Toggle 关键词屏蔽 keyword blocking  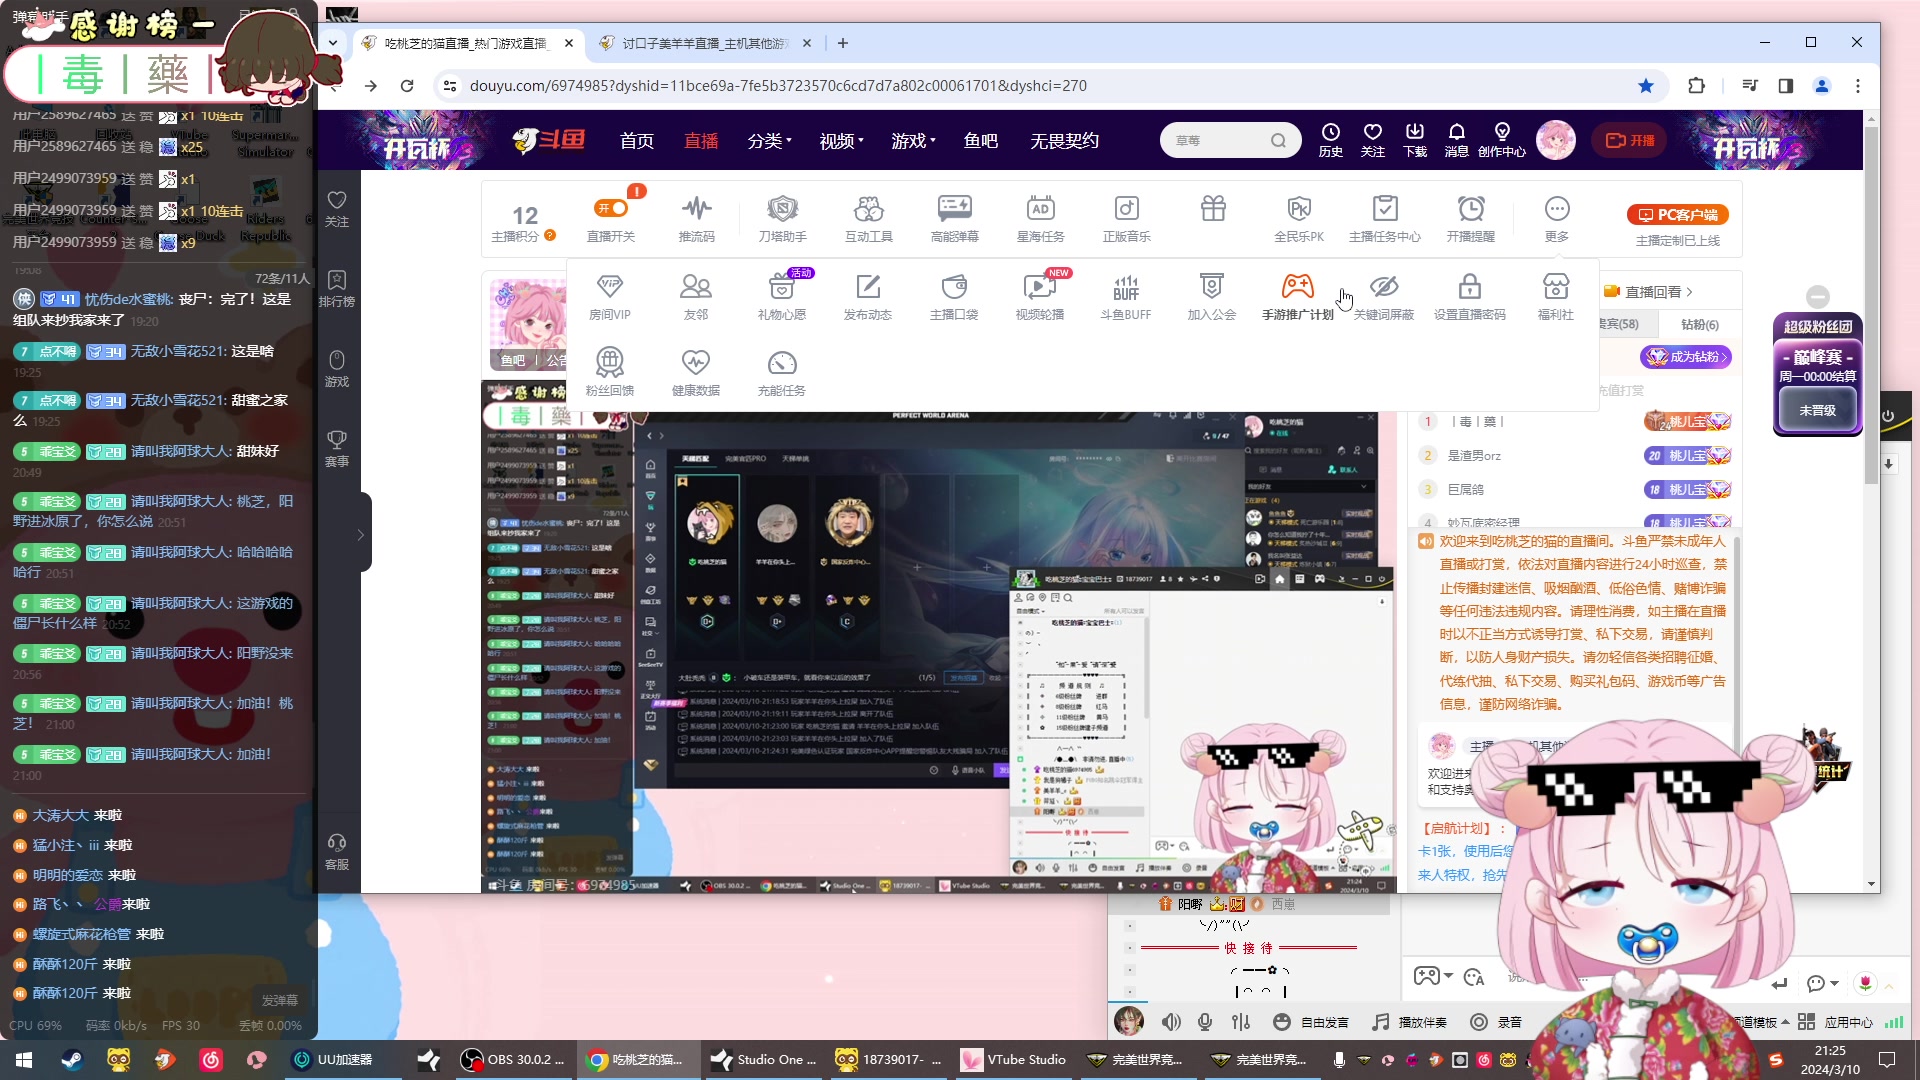click(1384, 297)
